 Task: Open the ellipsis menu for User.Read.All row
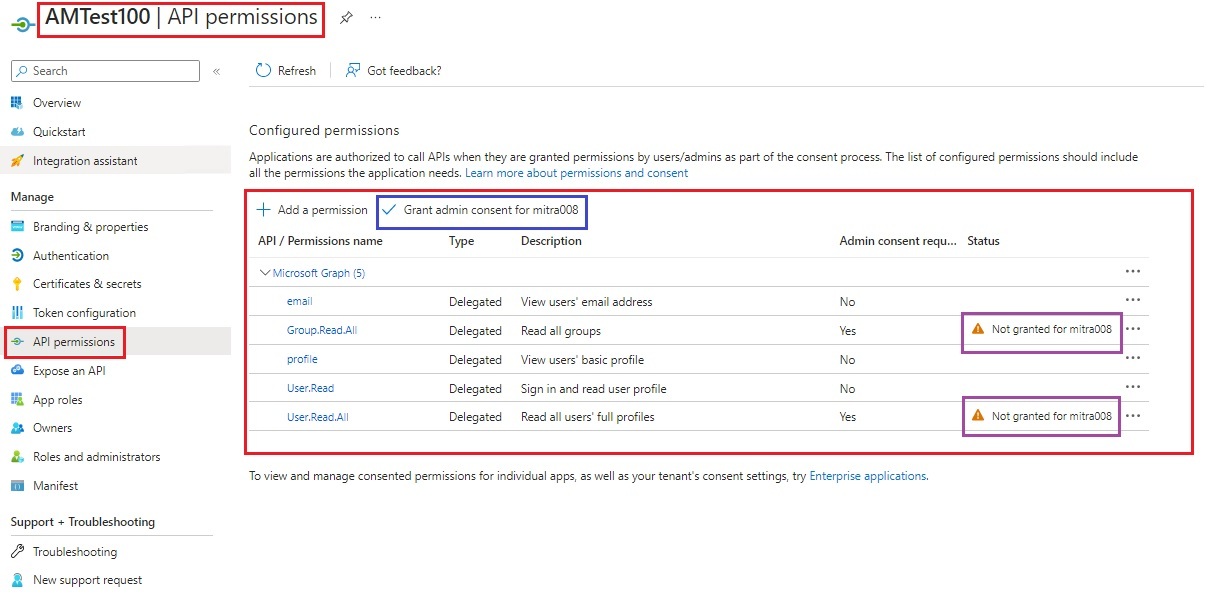pyautogui.click(x=1133, y=416)
